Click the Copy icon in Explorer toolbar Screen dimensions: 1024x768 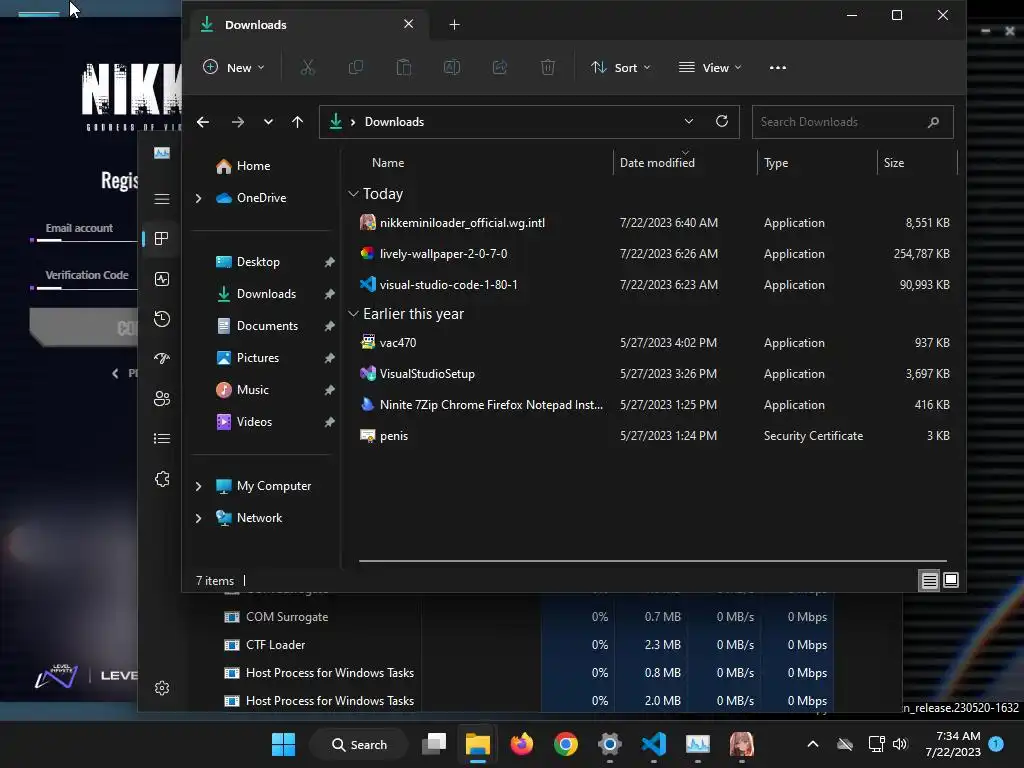(356, 67)
